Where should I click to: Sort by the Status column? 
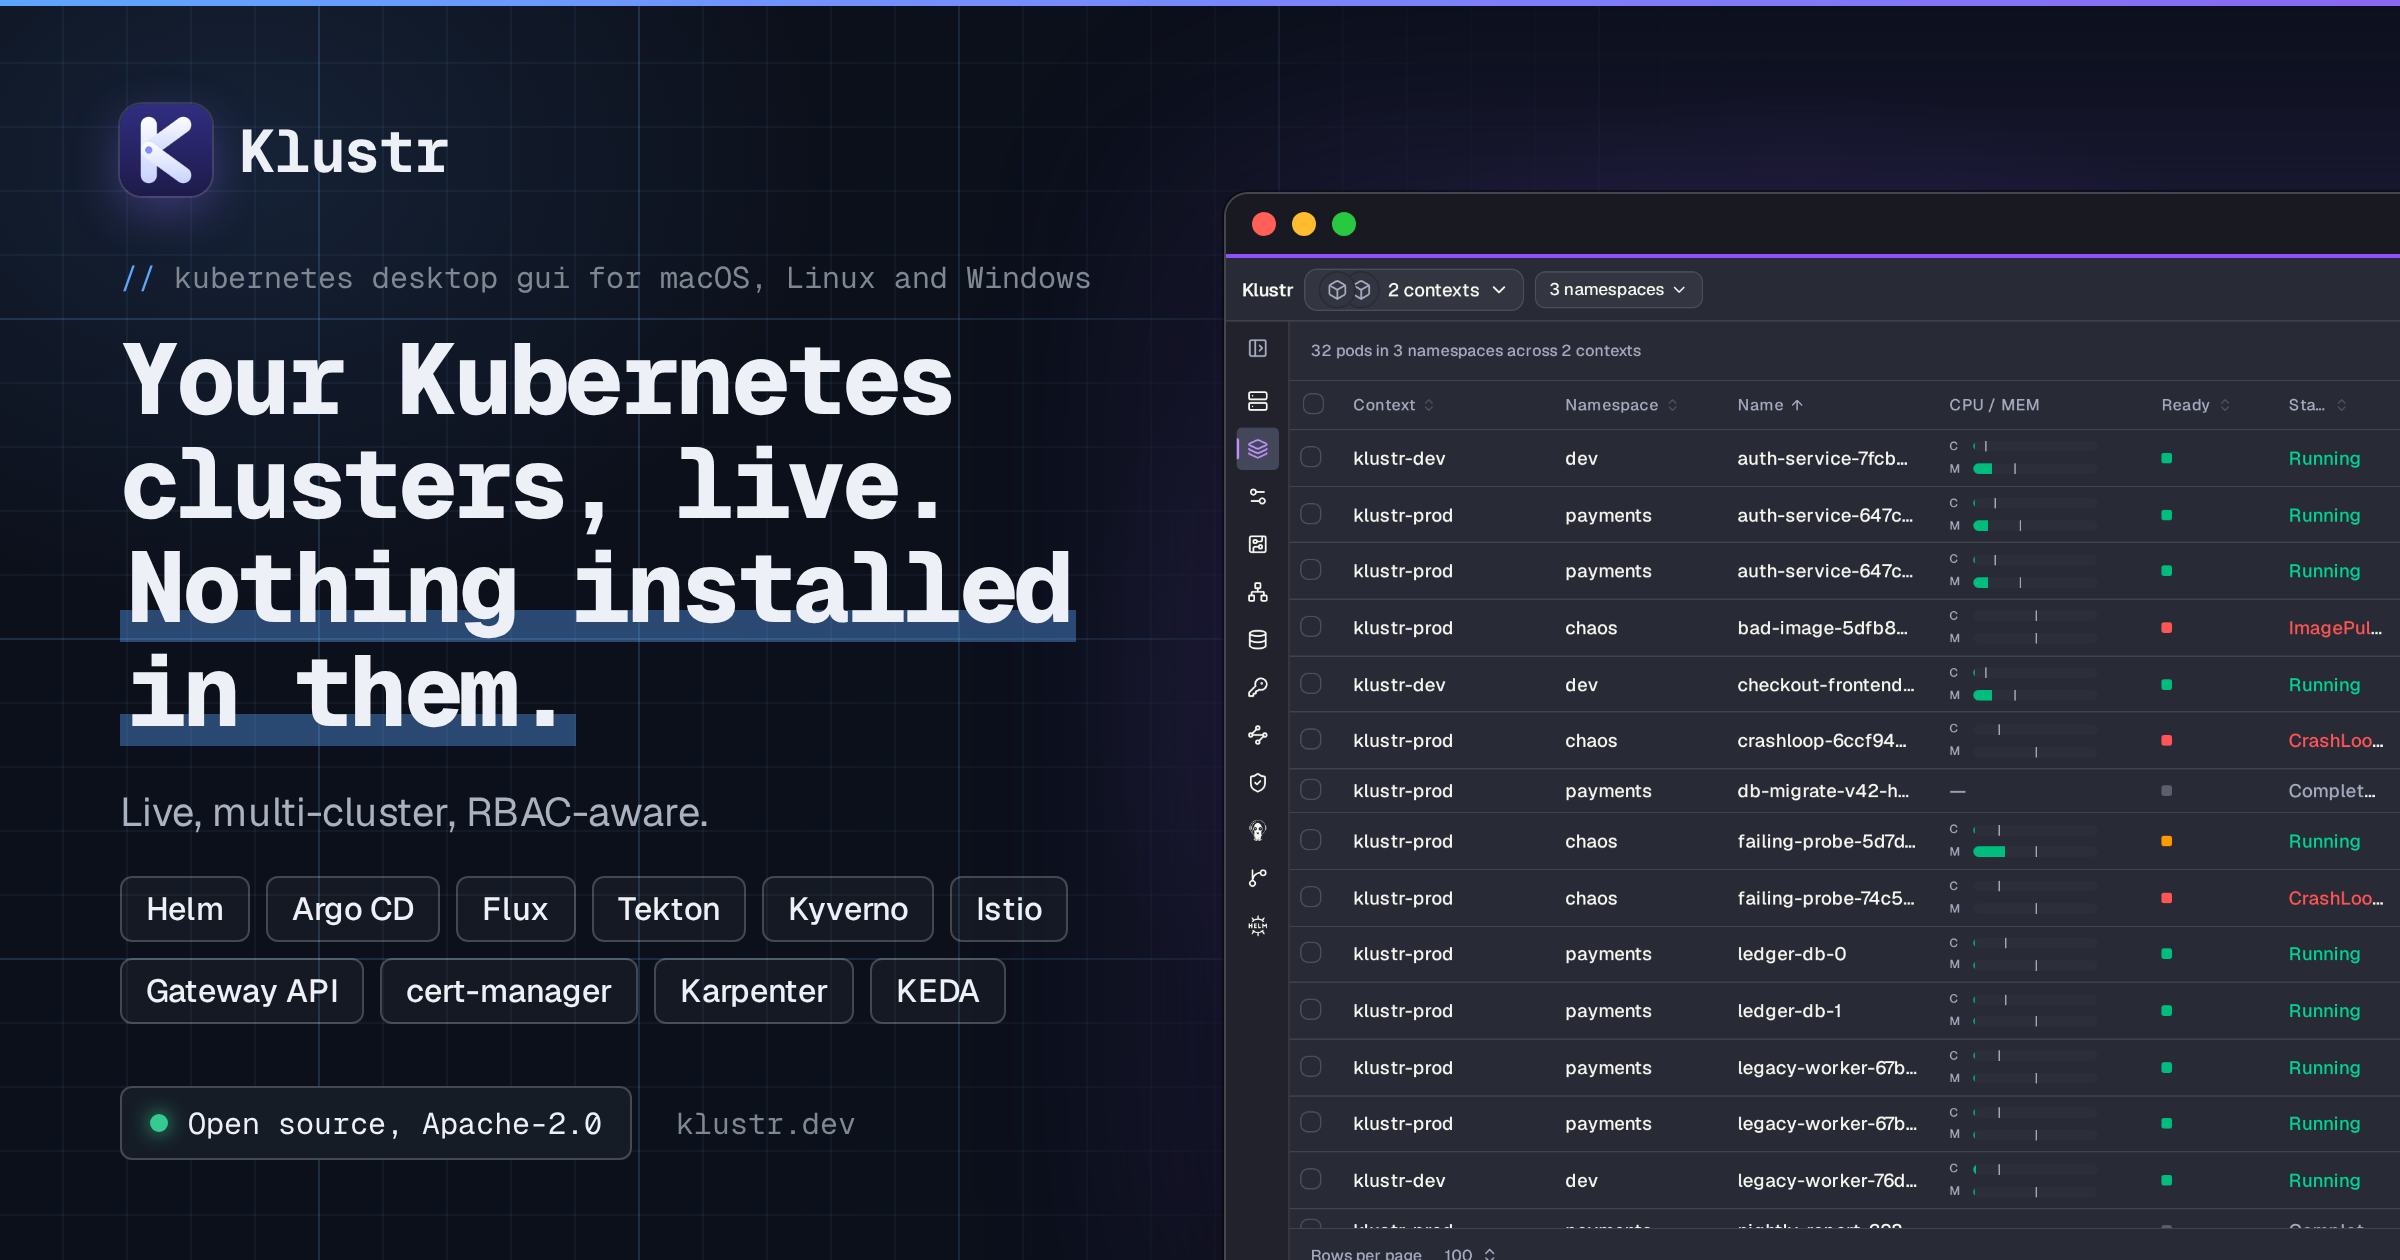[x=2317, y=405]
